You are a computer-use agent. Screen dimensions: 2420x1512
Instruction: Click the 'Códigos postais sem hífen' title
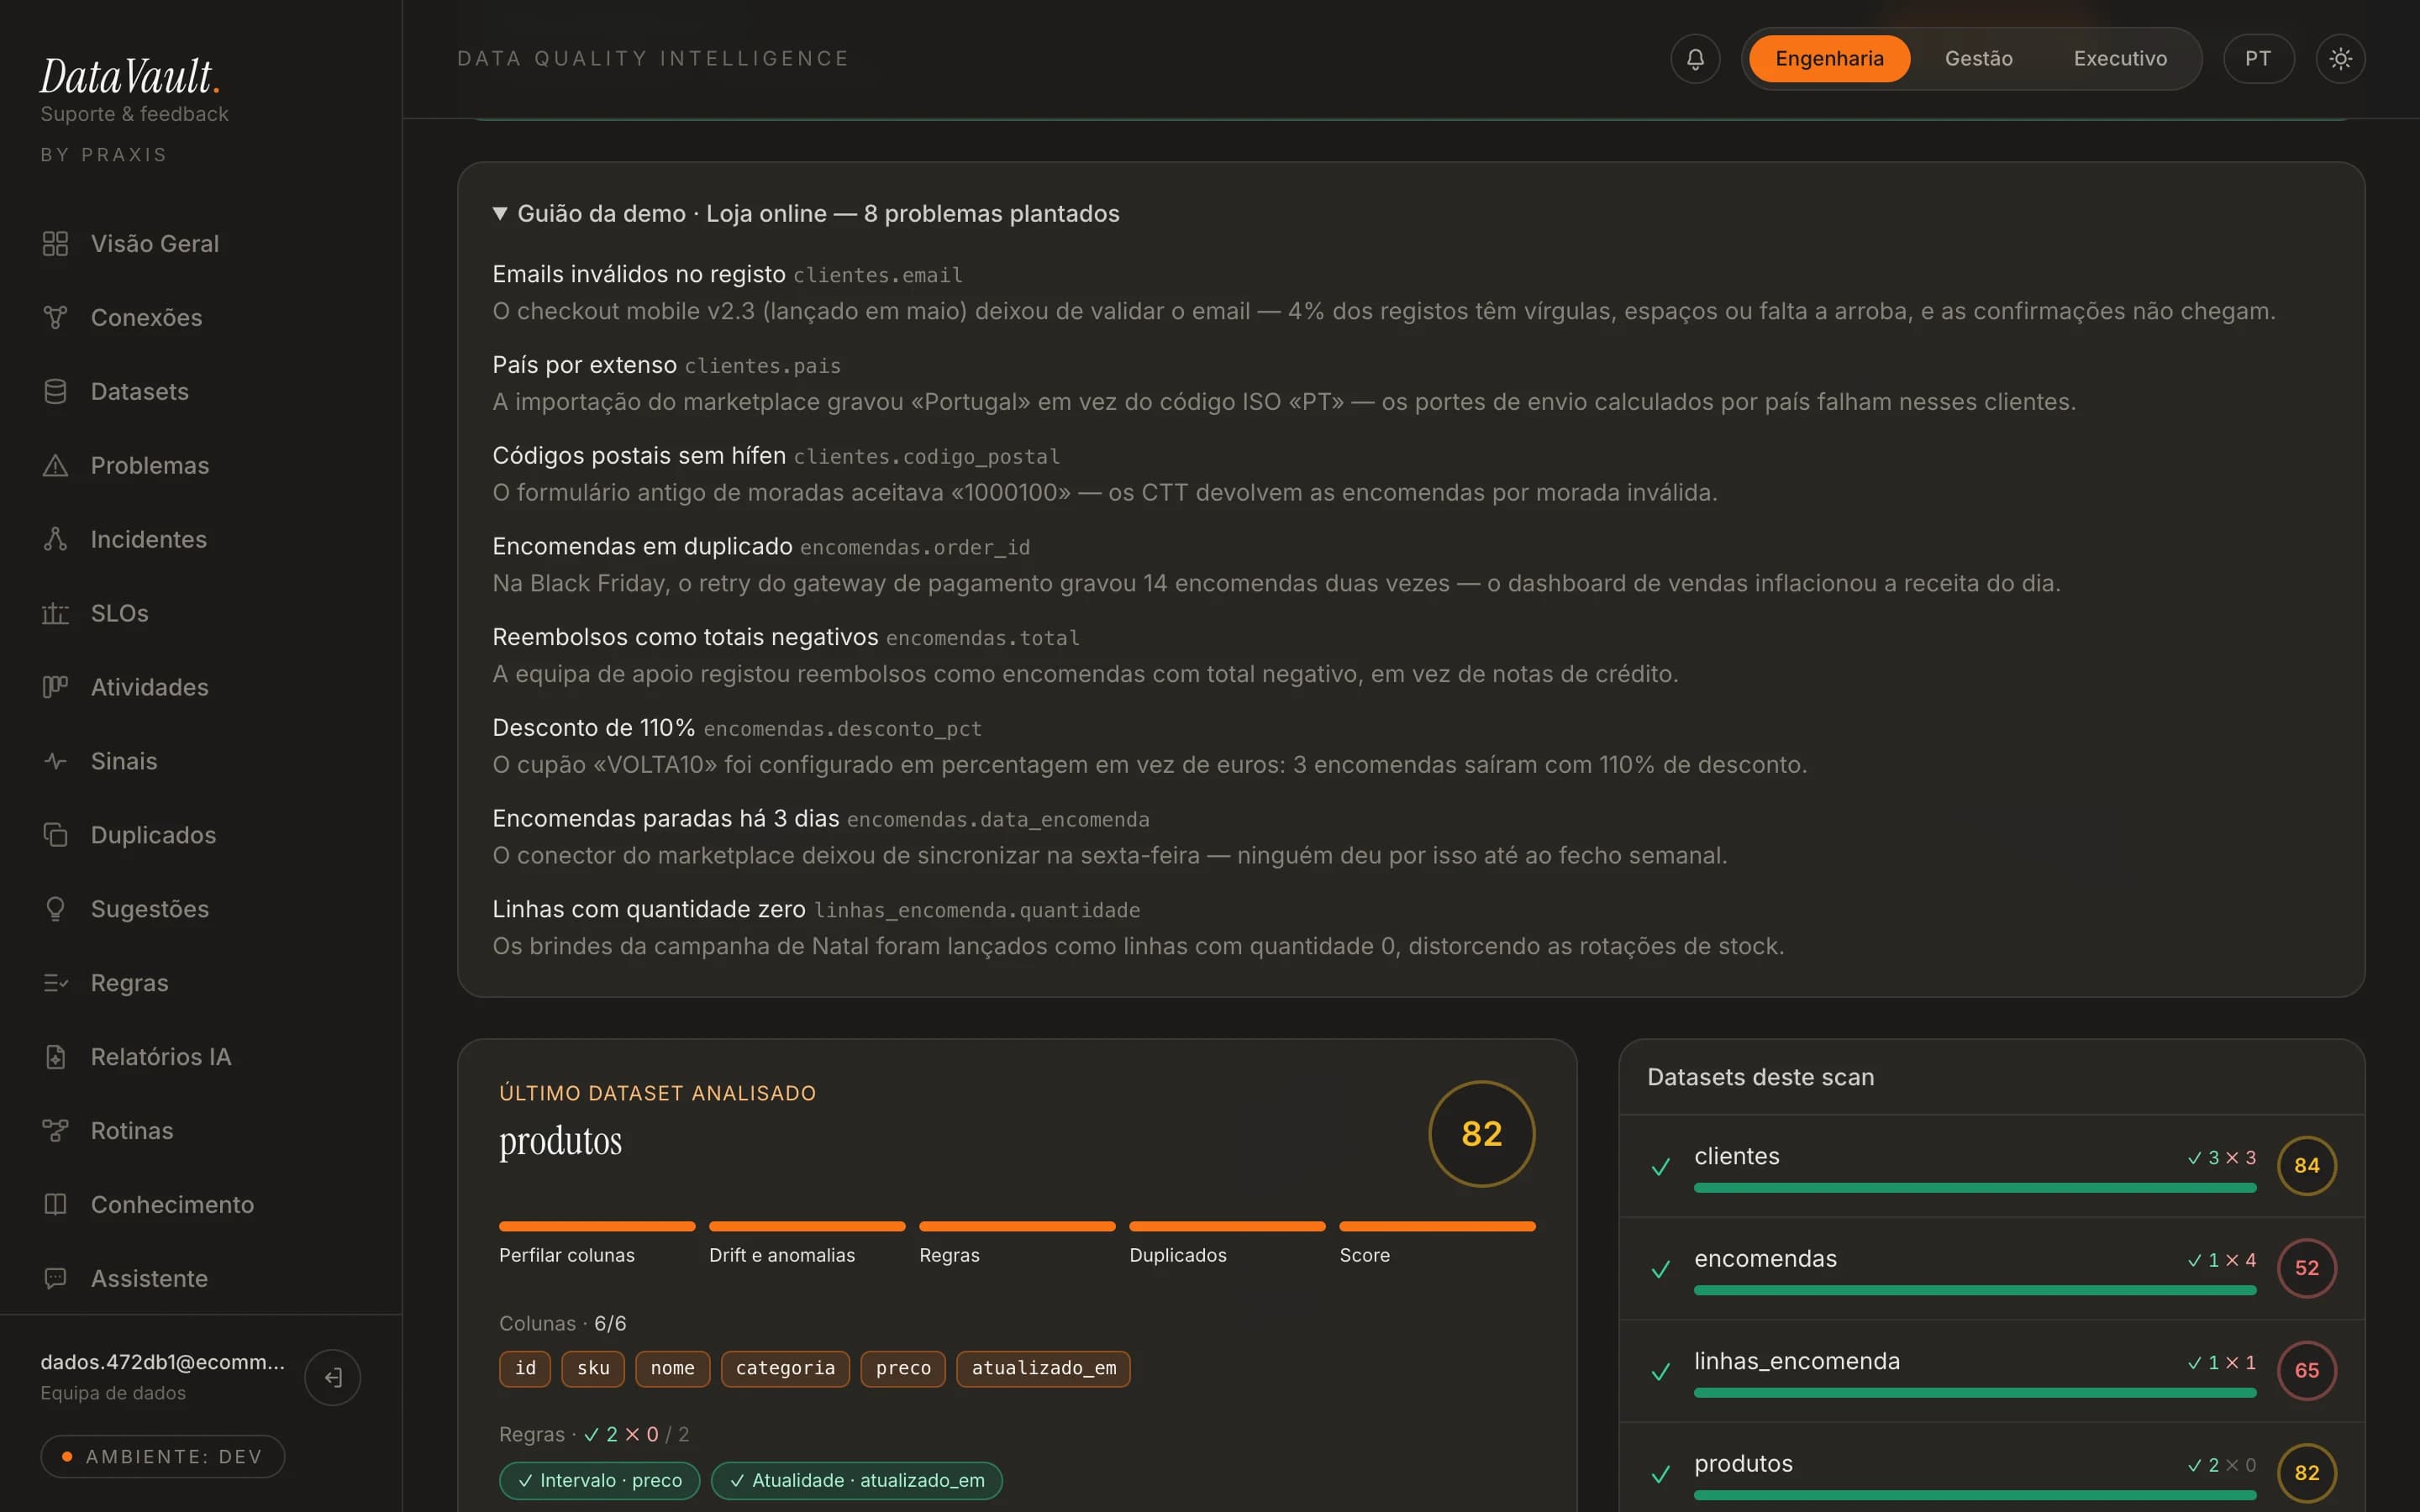click(639, 456)
